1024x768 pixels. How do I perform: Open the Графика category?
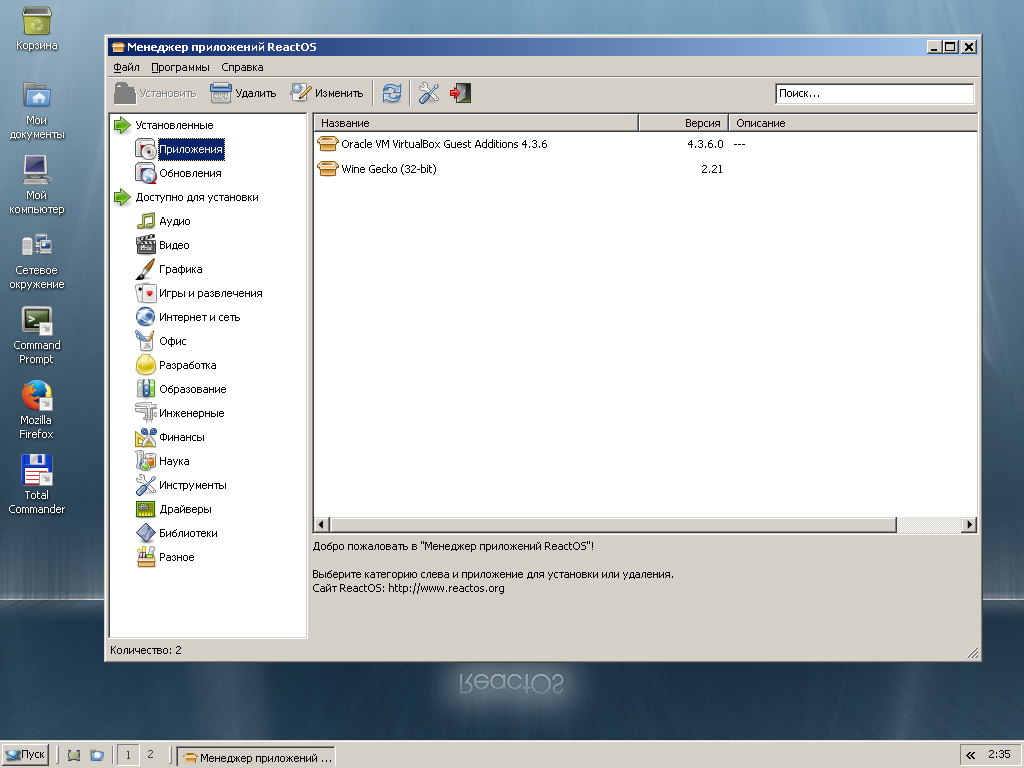[180, 269]
